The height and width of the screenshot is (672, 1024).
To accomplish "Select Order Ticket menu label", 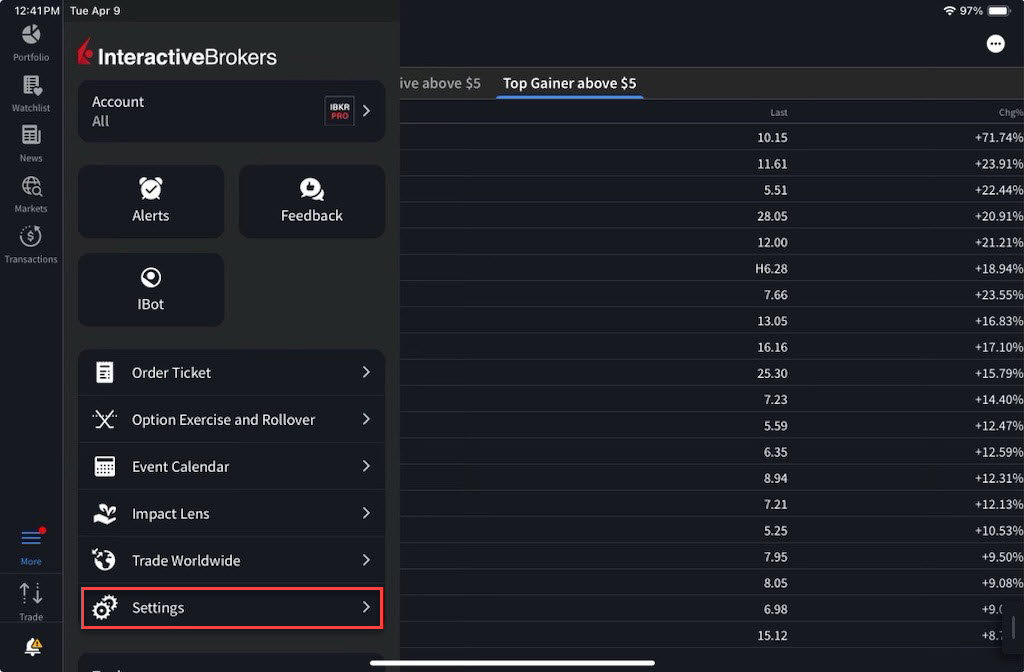I will pos(171,372).
